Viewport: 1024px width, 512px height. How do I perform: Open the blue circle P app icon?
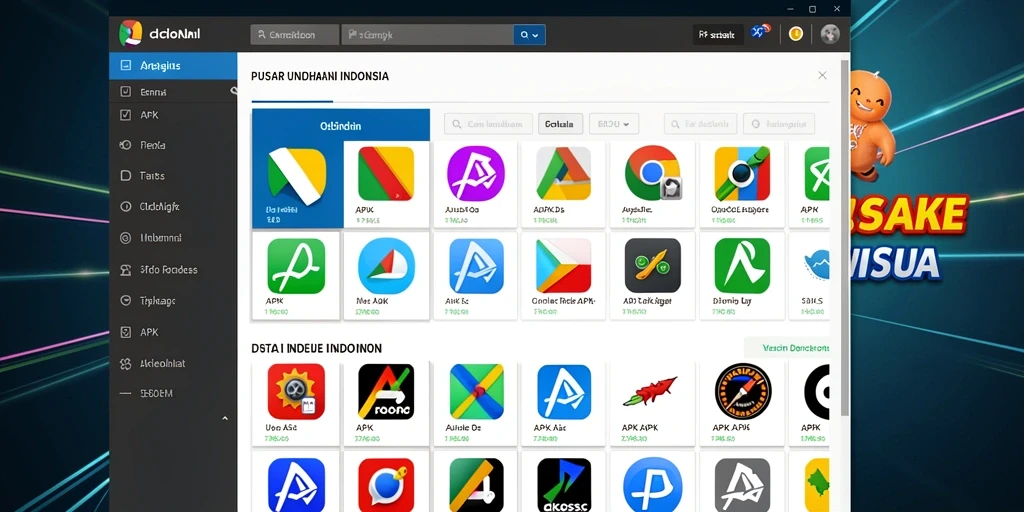653,485
